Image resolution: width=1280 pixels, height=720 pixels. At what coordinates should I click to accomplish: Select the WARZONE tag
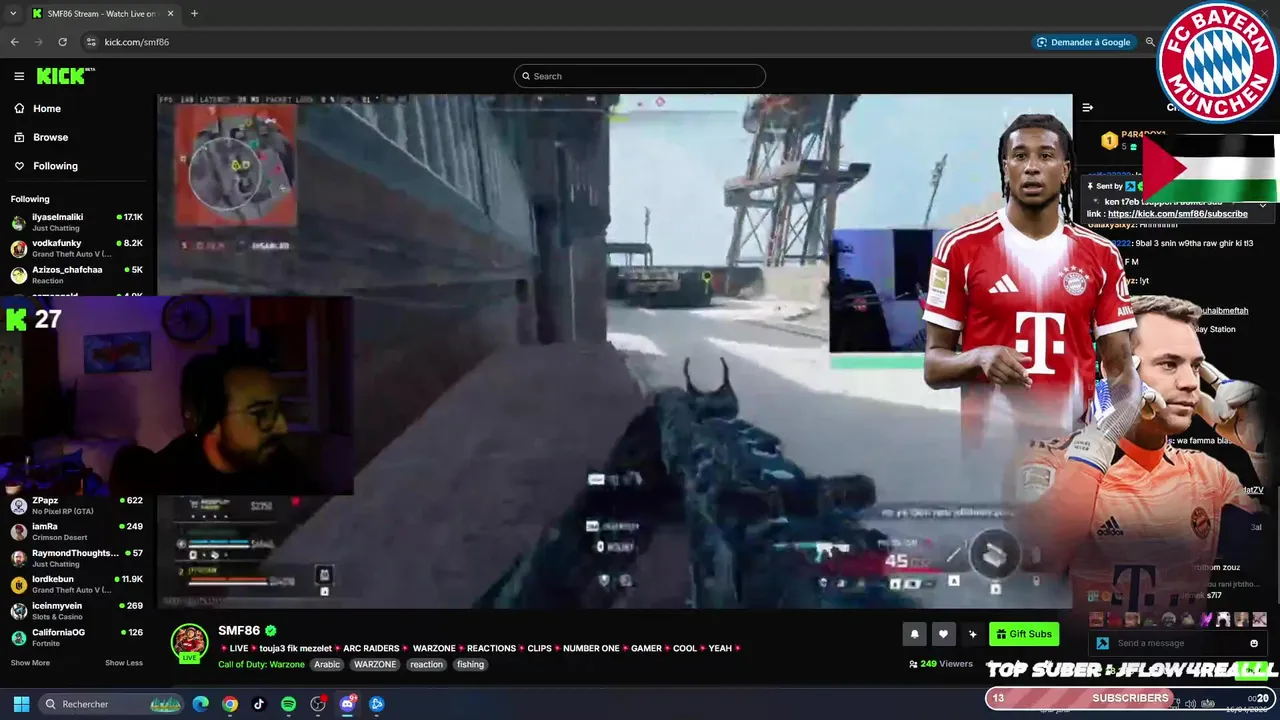375,664
